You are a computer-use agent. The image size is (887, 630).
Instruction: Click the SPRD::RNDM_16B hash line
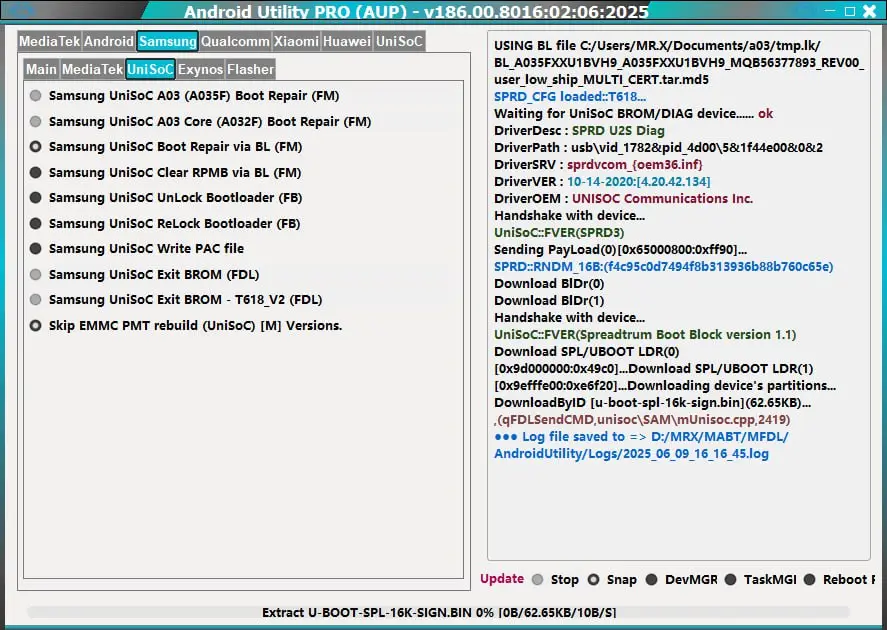pos(664,266)
